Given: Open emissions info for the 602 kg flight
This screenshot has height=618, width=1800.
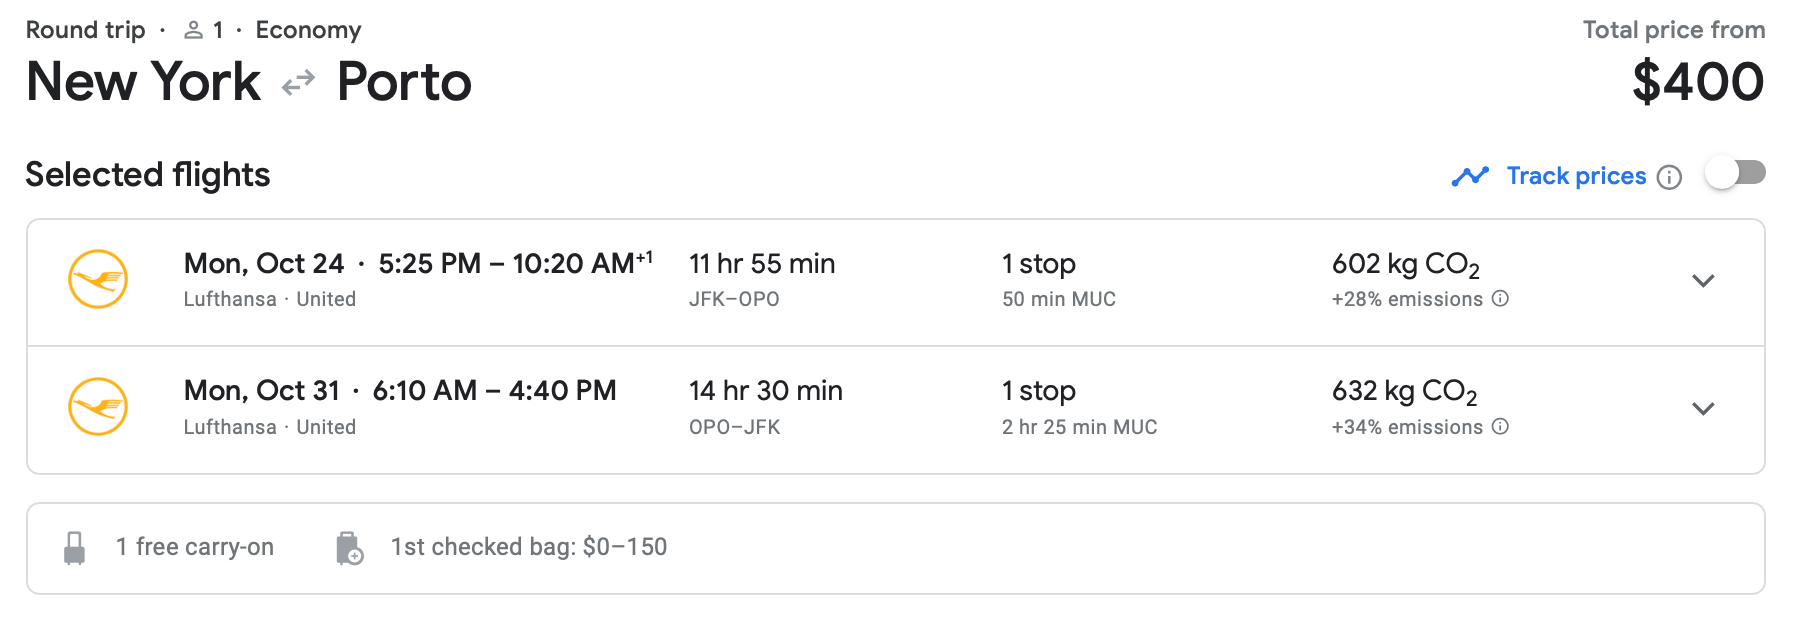Looking at the screenshot, I should click(1500, 298).
